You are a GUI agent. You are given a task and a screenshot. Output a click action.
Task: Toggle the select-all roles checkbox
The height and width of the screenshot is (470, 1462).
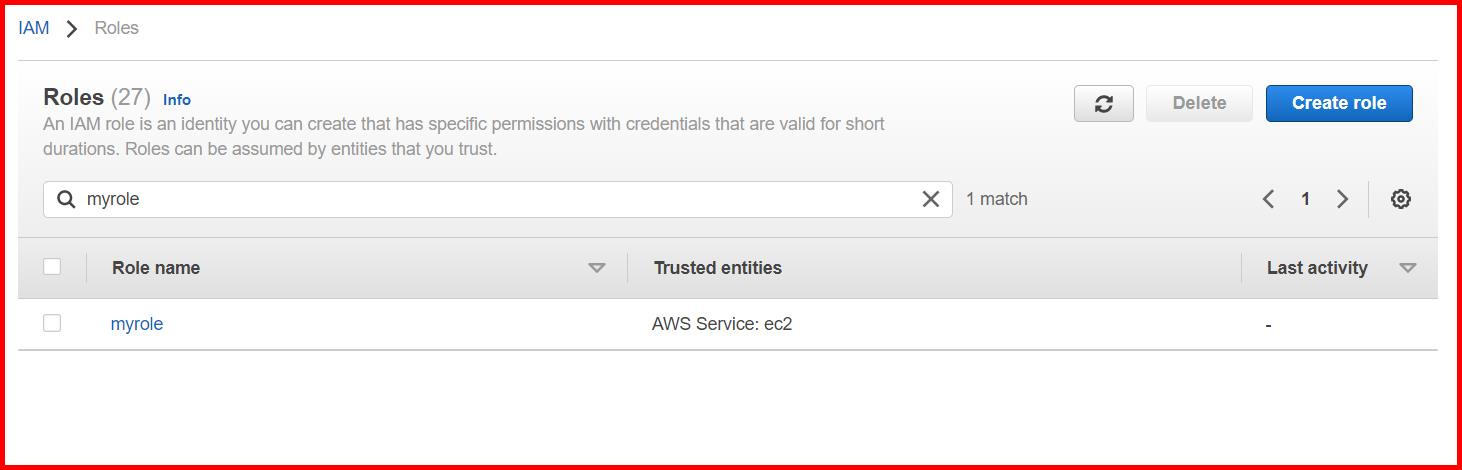52,266
